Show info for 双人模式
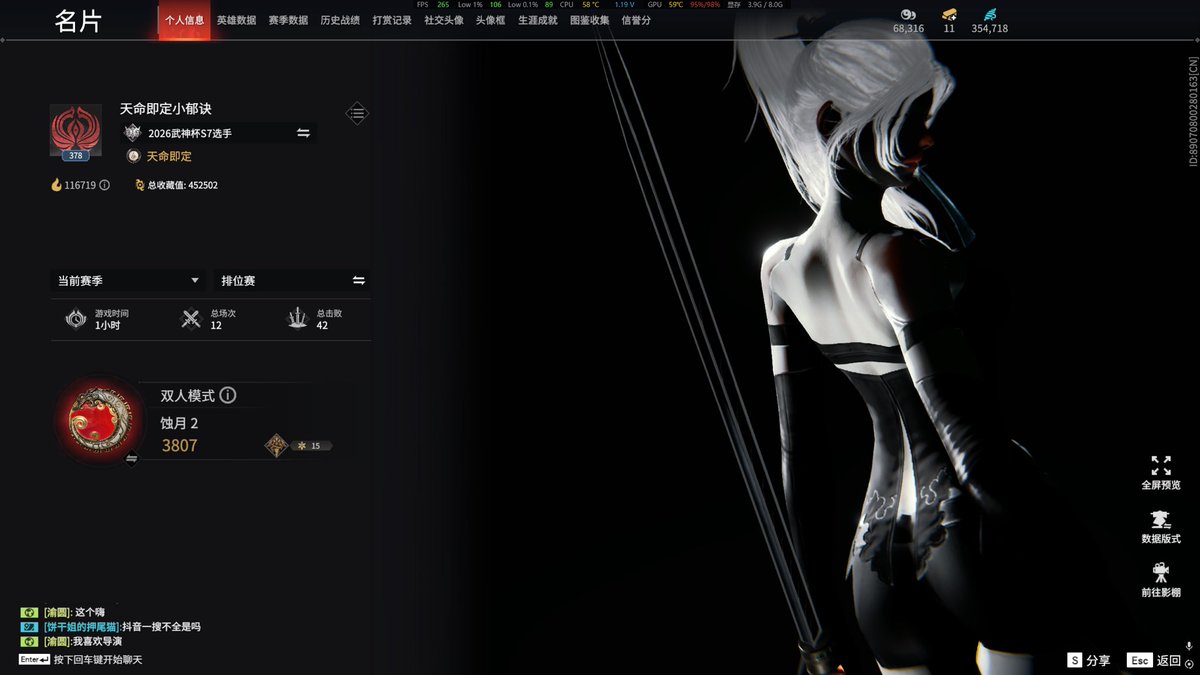 point(228,395)
